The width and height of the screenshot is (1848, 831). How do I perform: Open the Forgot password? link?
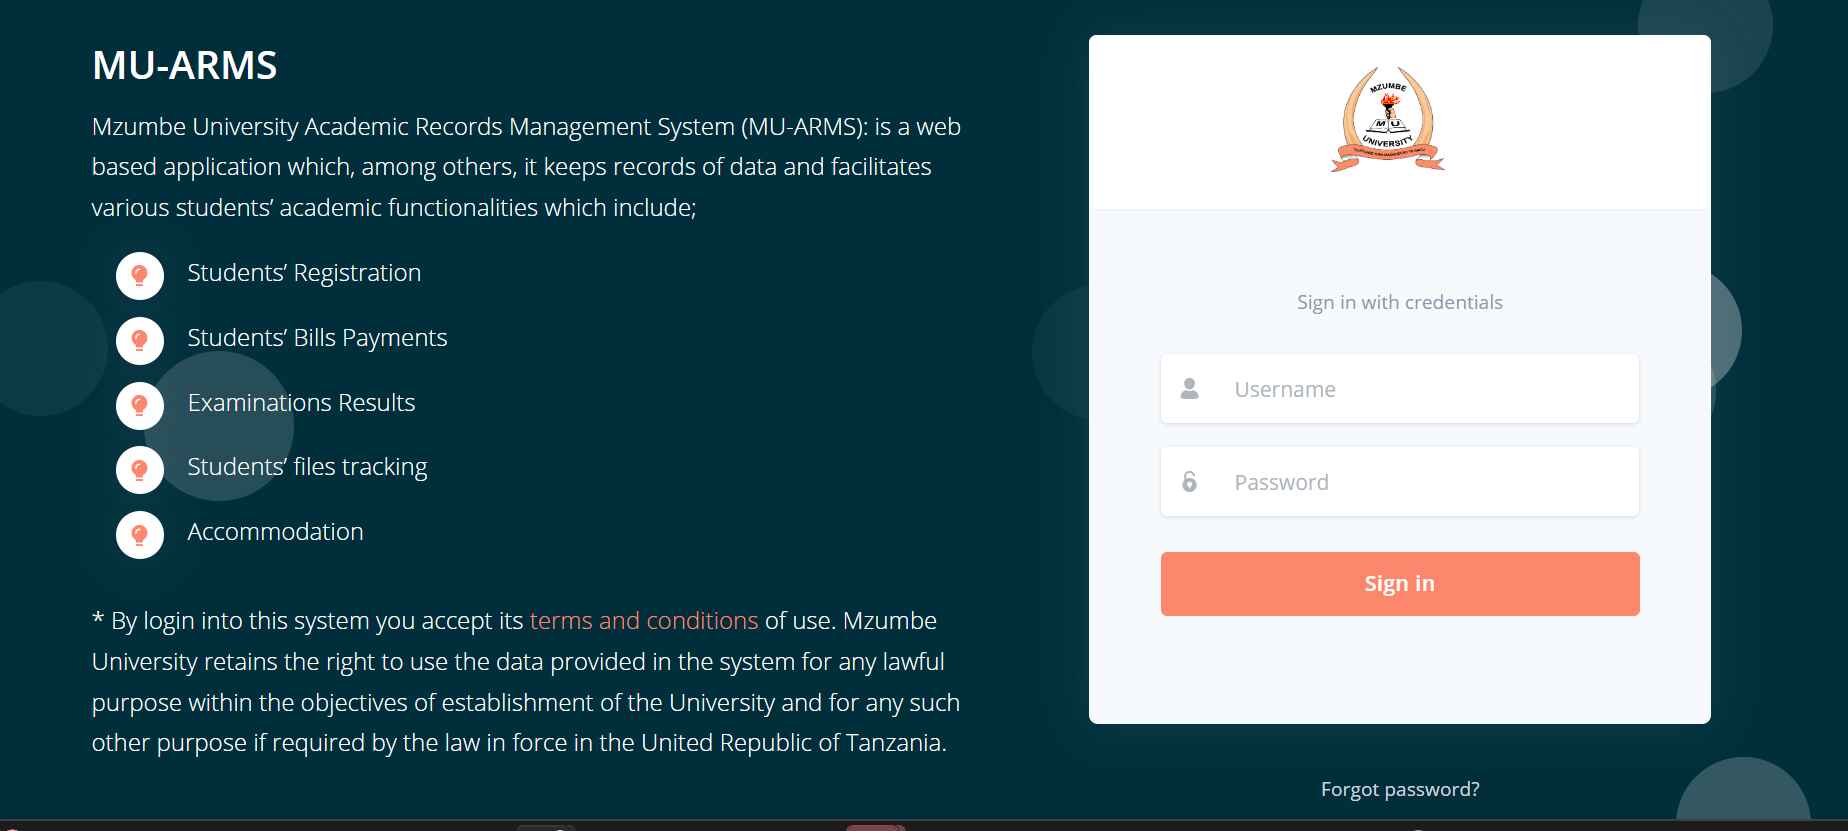click(x=1400, y=789)
